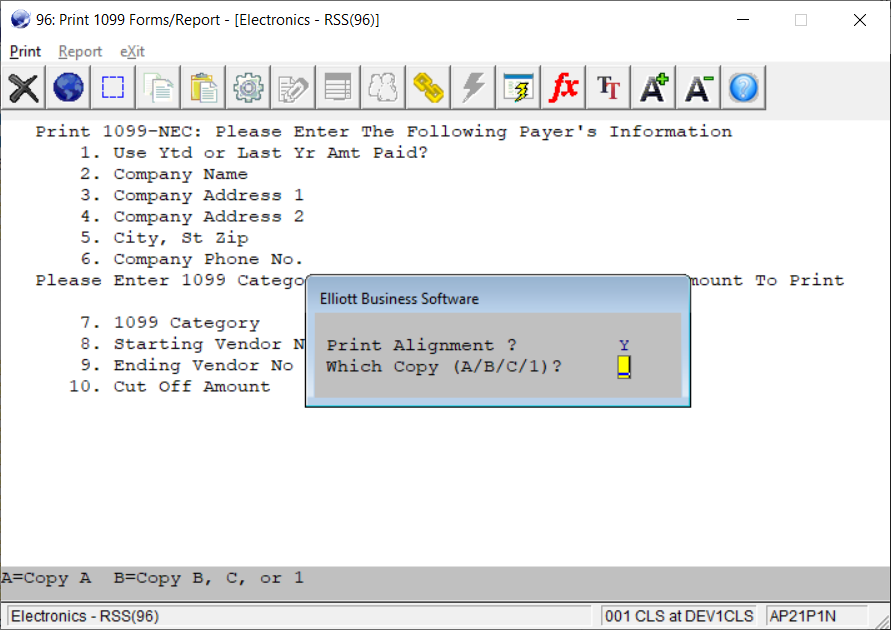Click the Elliott Business Software dialog title
Image resolution: width=891 pixels, height=630 pixels.
tap(399, 299)
